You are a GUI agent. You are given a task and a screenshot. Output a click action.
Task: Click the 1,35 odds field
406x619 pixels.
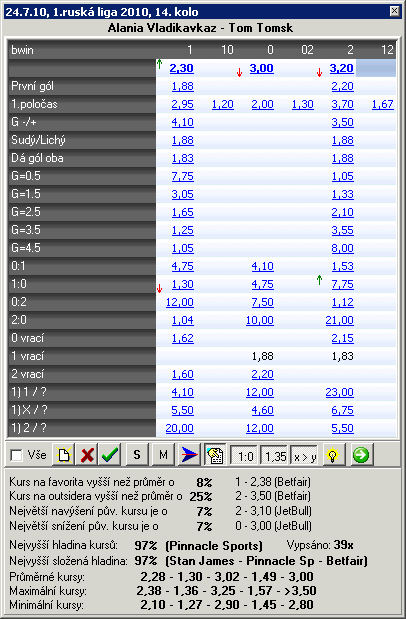(275, 456)
